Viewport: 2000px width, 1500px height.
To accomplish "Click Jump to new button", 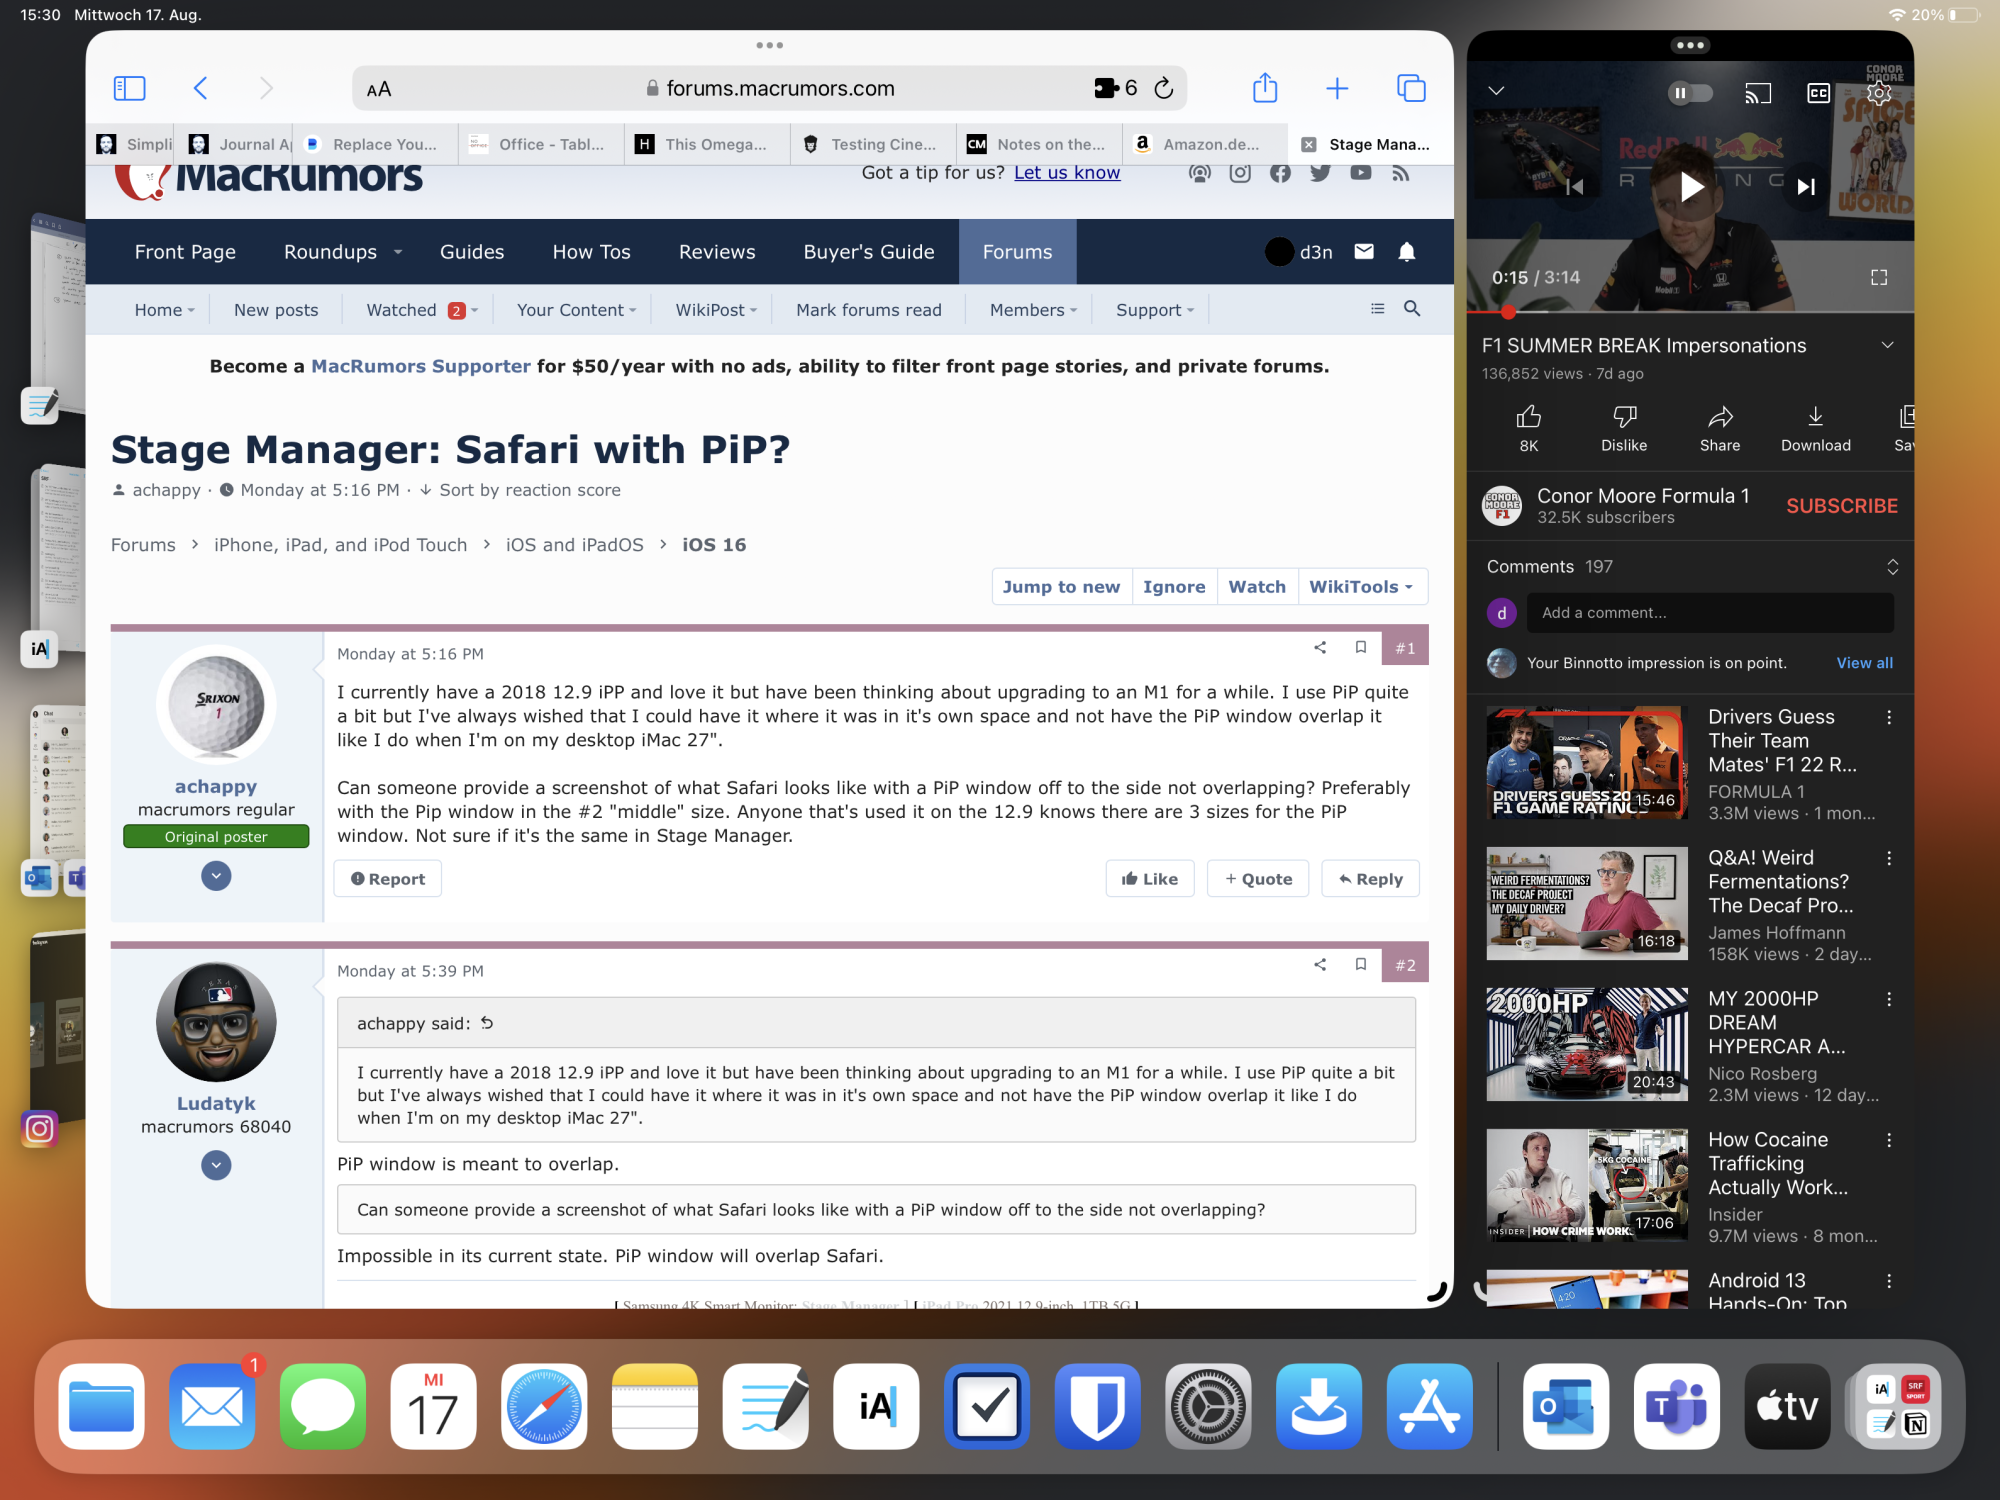I will [1061, 587].
